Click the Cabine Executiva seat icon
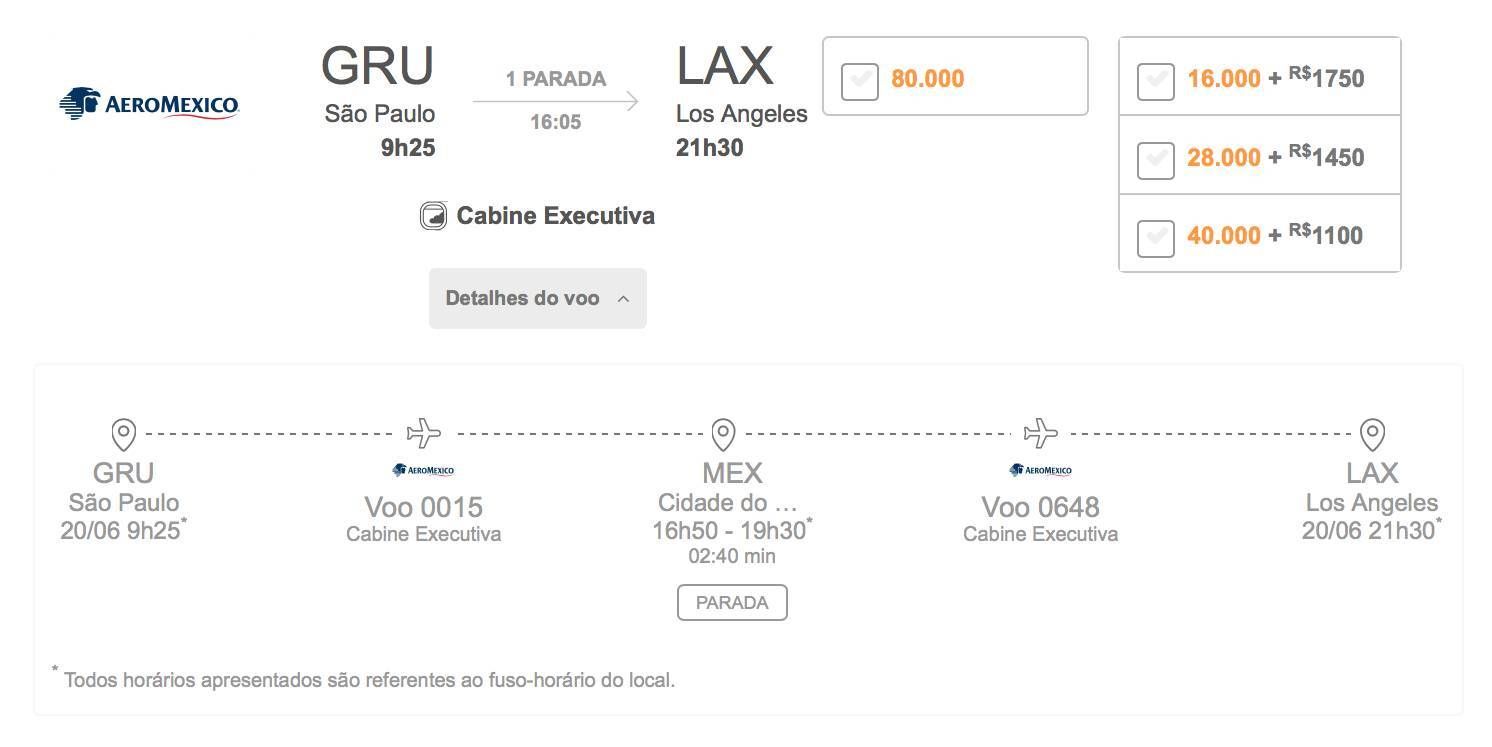 coord(433,216)
